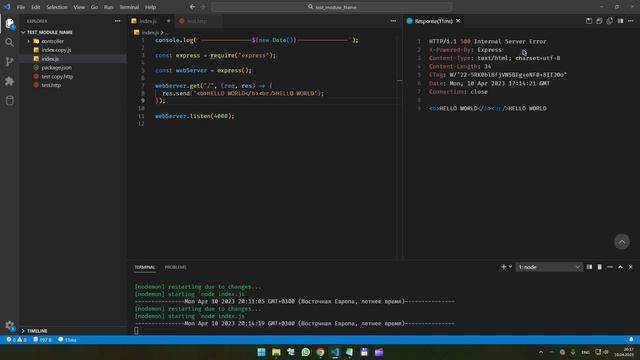Open the launch profile dropdown next to new terminal plus
This screenshot has width=640, height=360.
(x=510, y=267)
